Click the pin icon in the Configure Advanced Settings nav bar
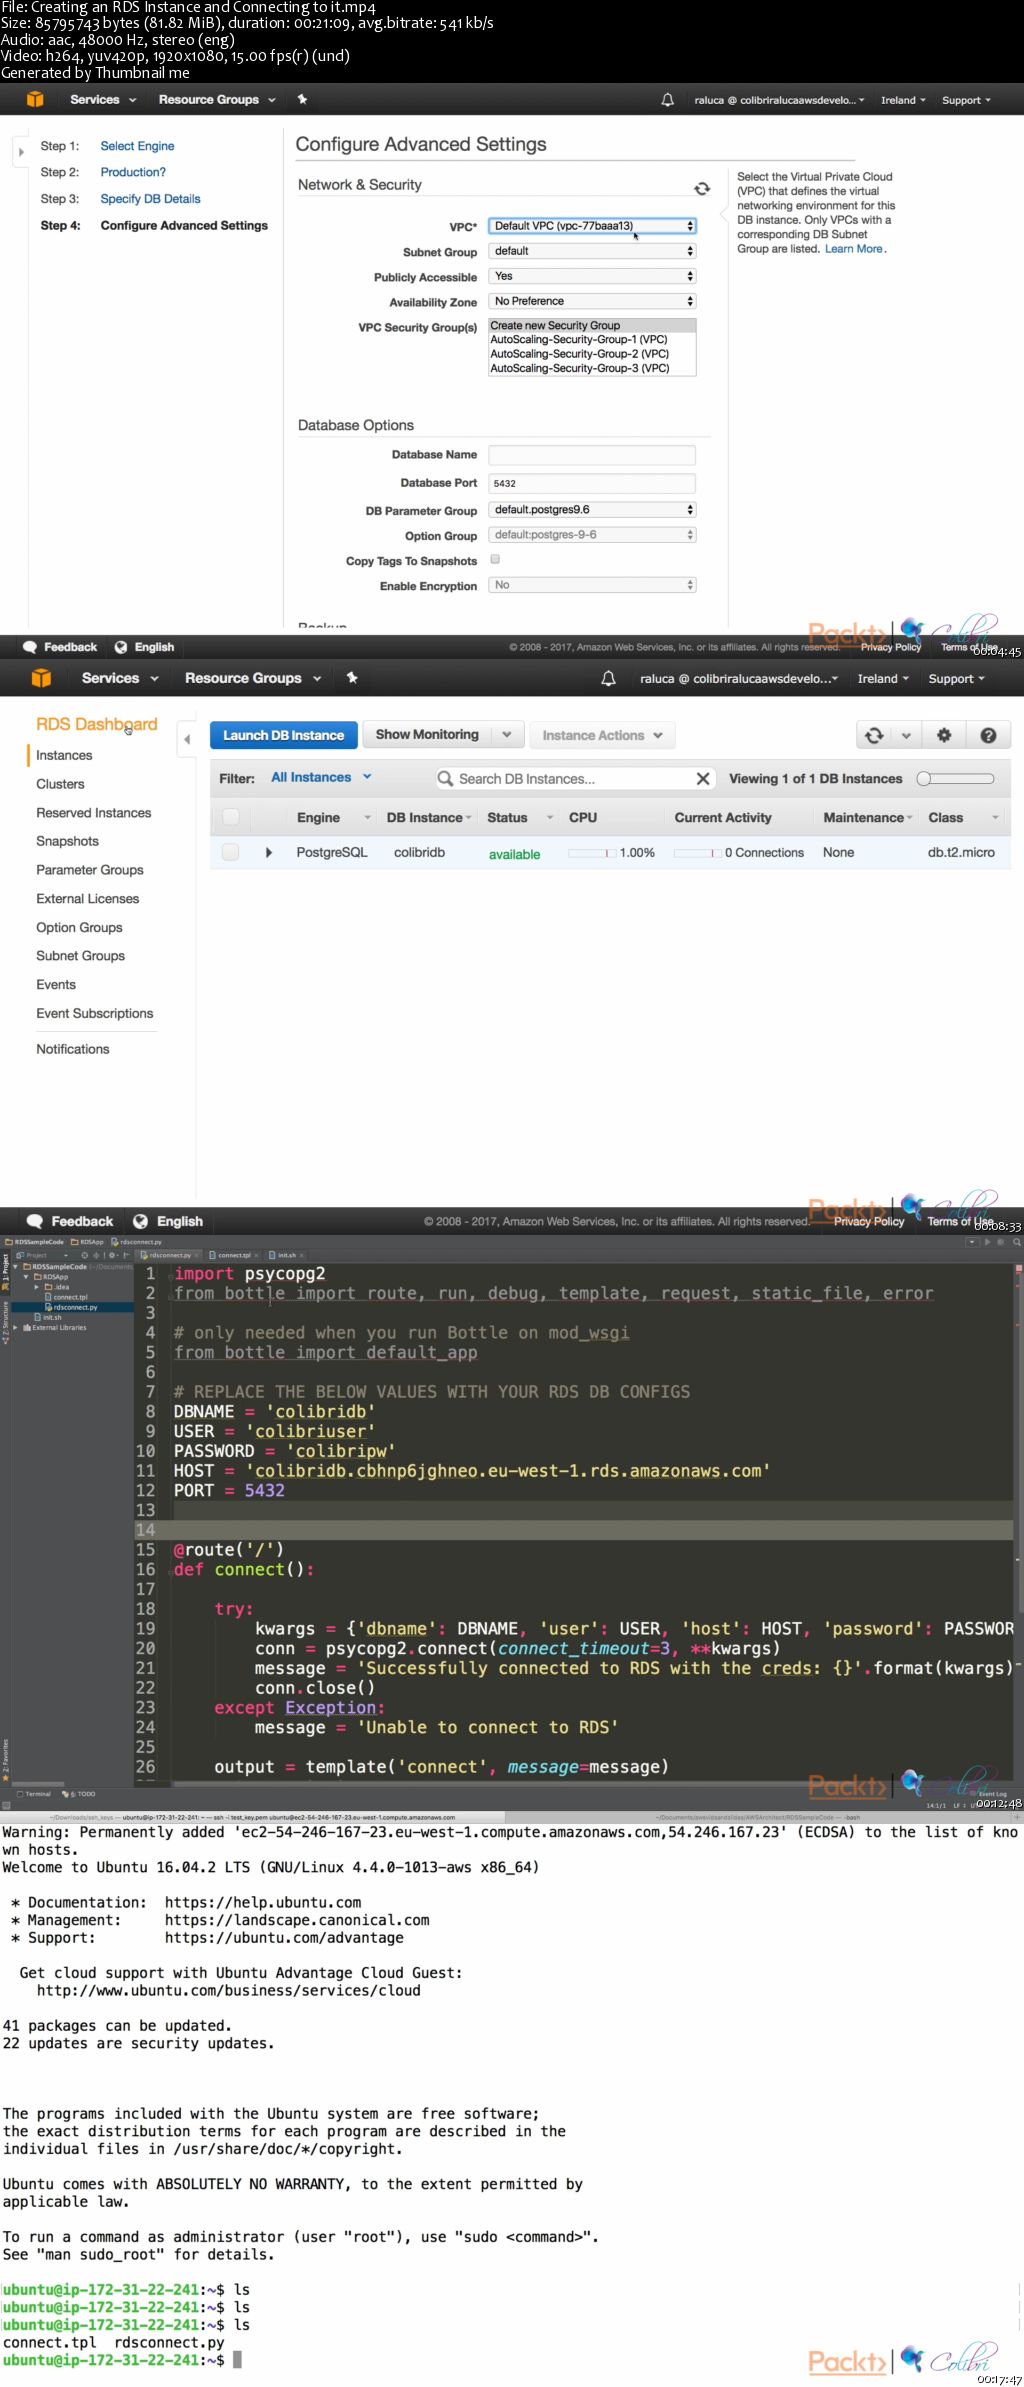The height and width of the screenshot is (2387, 1024). coord(302,99)
